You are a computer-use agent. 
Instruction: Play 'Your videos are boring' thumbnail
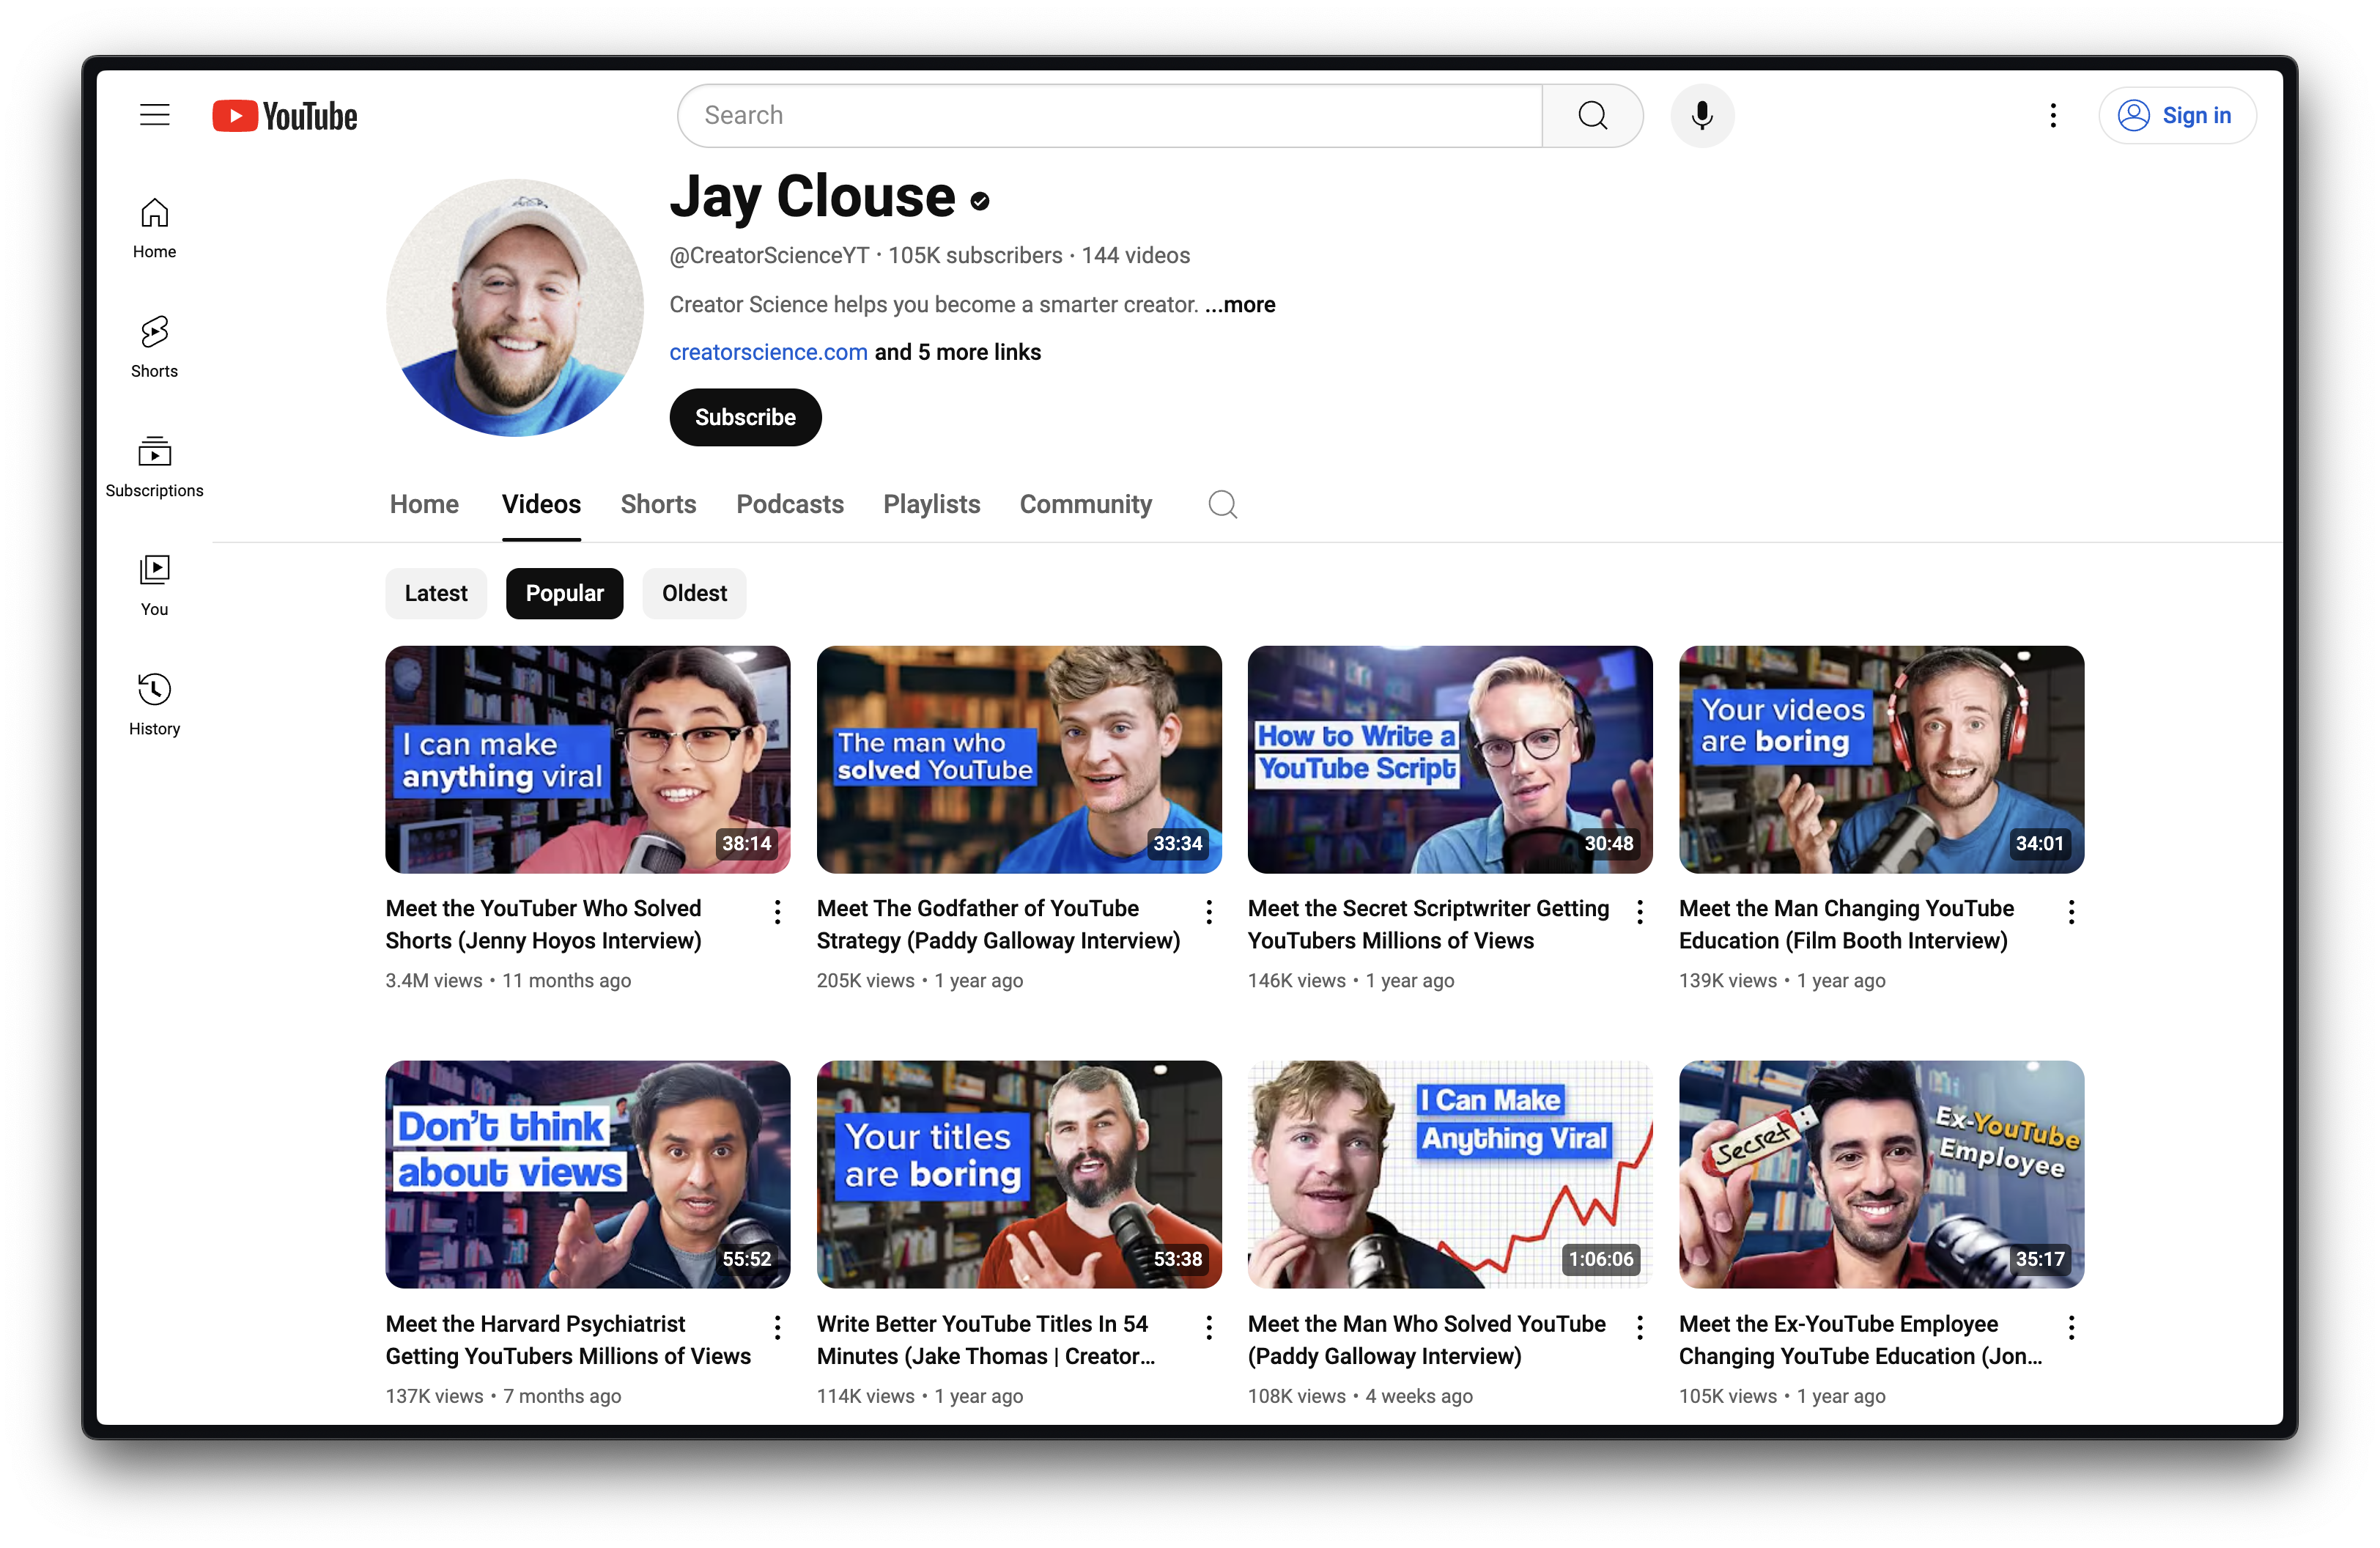[1881, 759]
